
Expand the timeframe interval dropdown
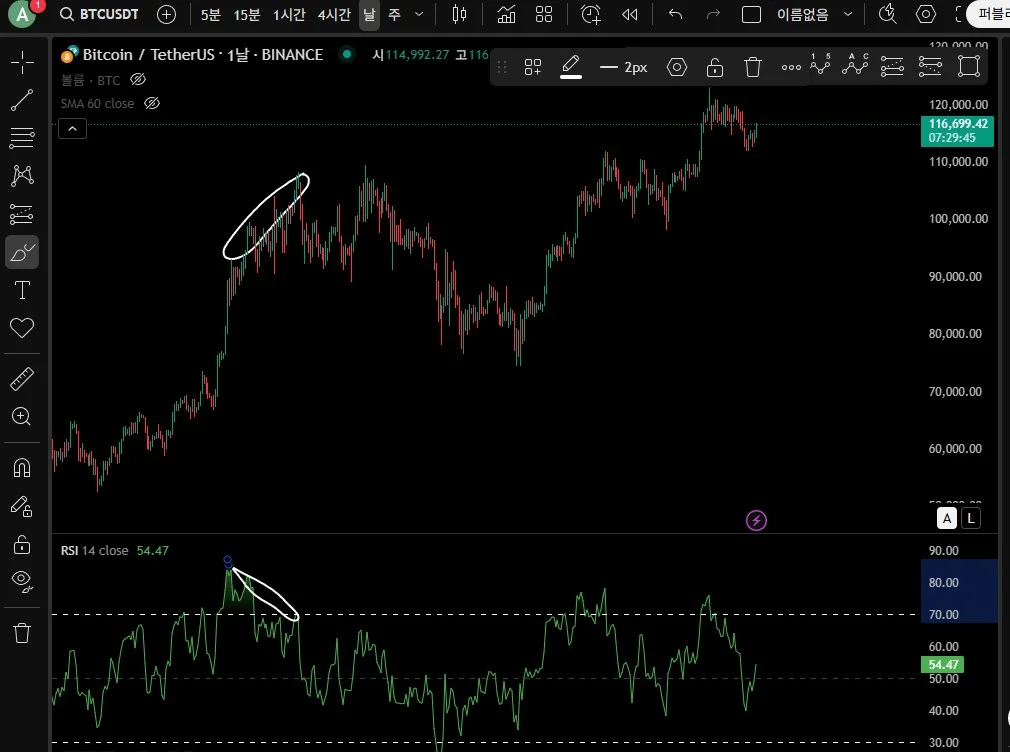419,14
